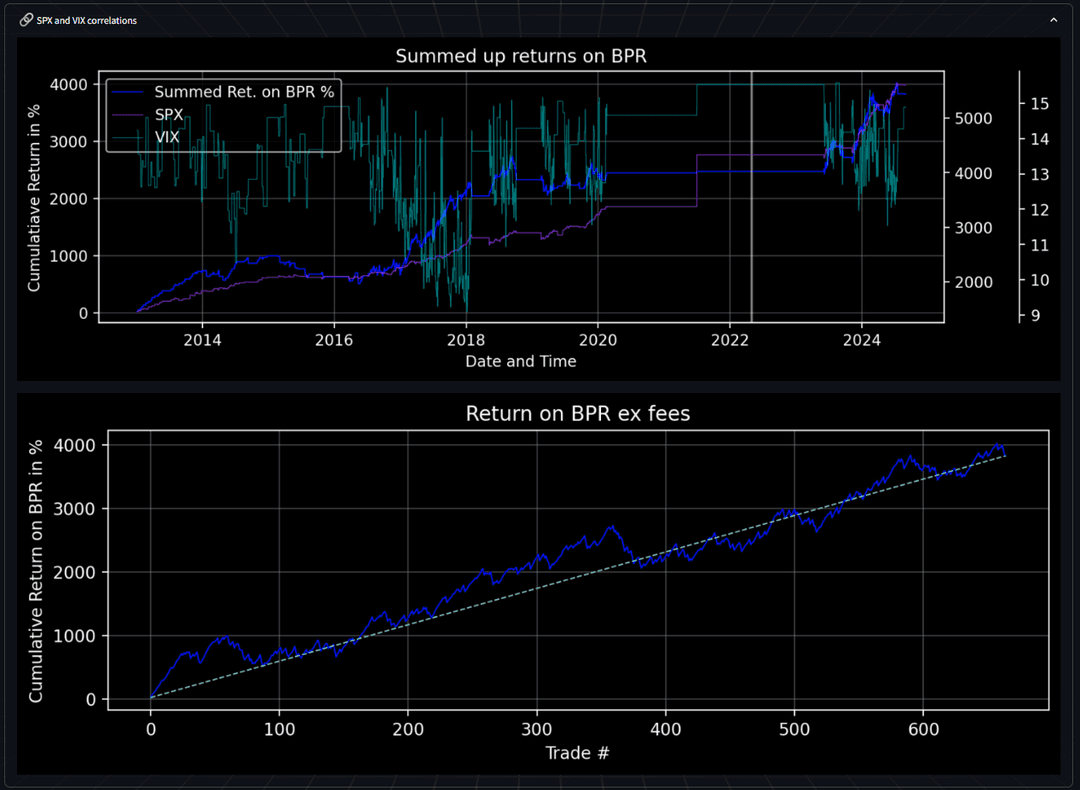Click the Return on BPR ex fees chart title
The width and height of the screenshot is (1080, 790).
(578, 412)
